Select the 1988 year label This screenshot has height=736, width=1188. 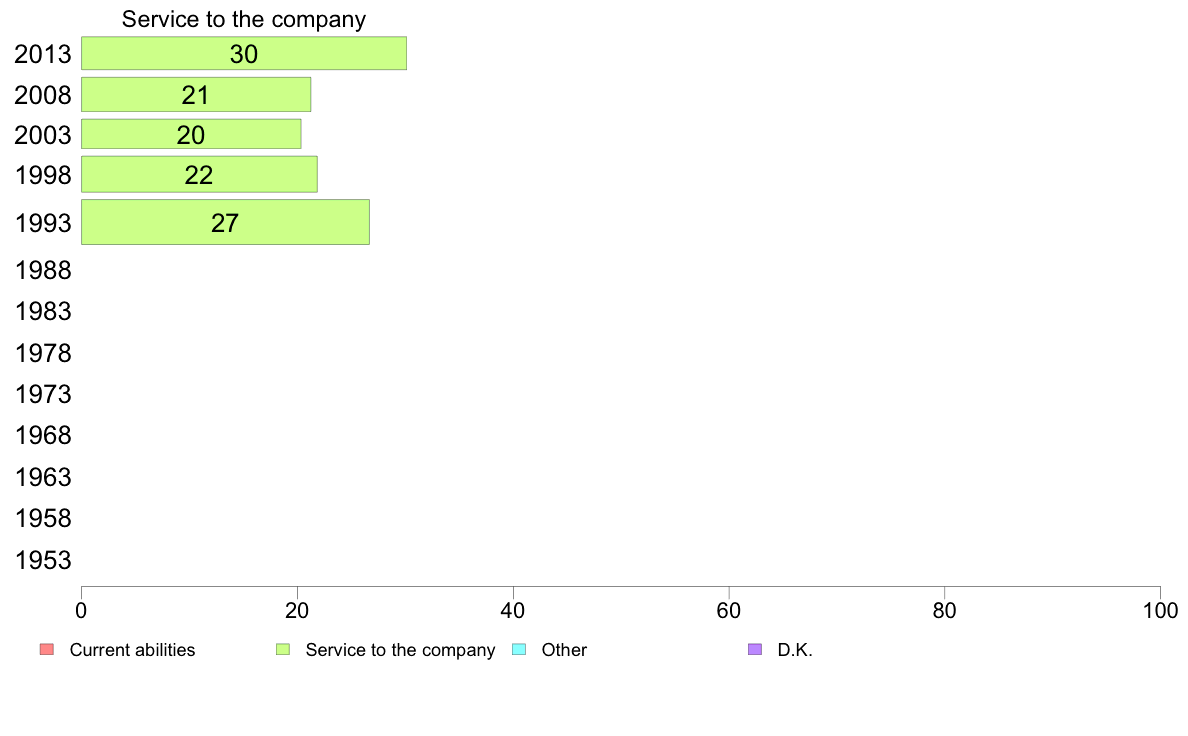point(43,271)
